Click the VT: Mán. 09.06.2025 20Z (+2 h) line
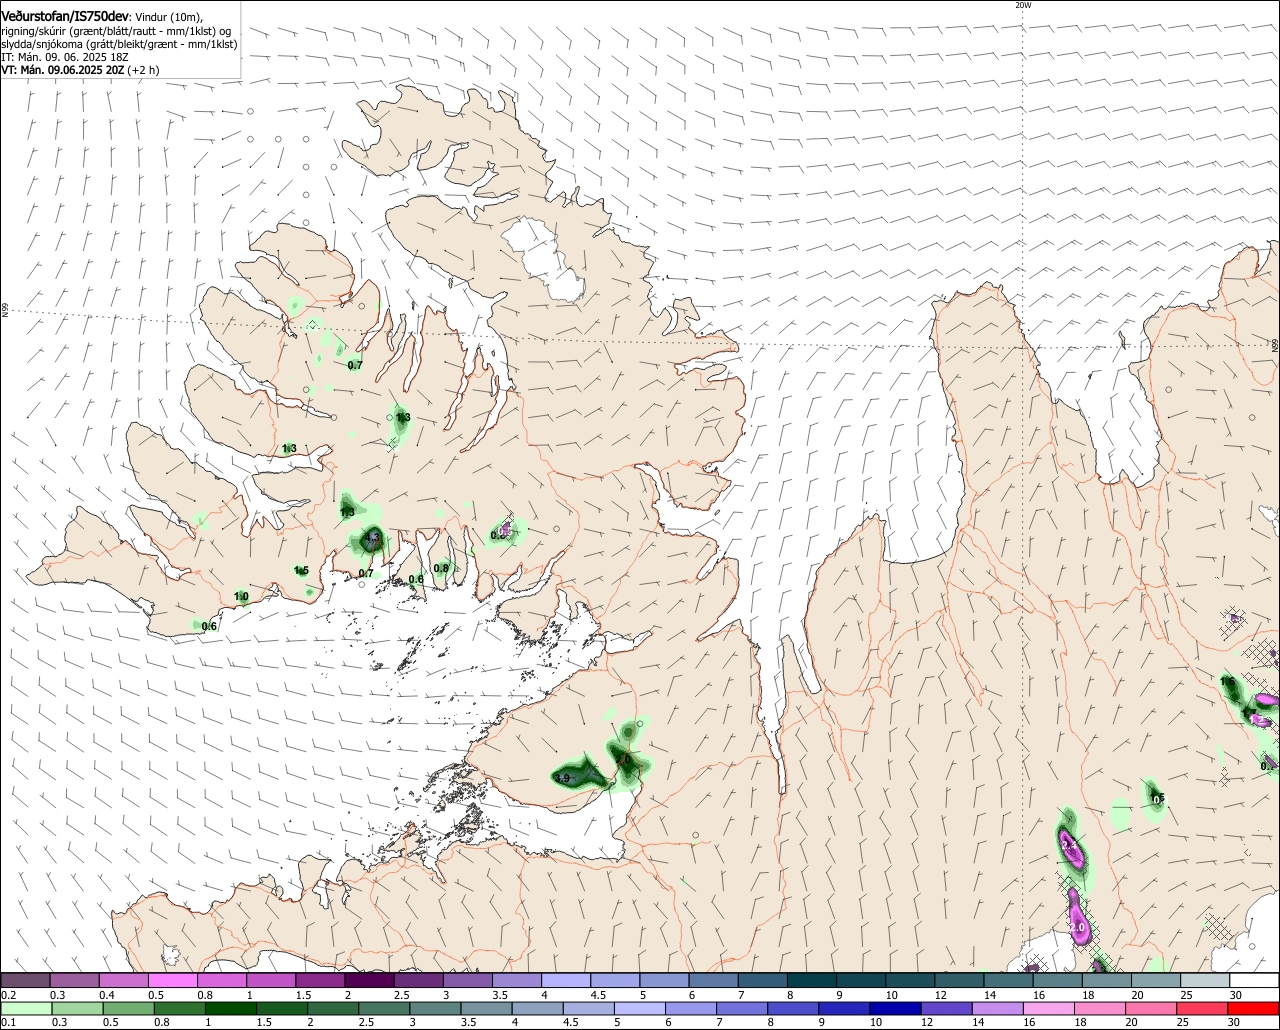The width and height of the screenshot is (1280, 1030). pyautogui.click(x=80, y=70)
